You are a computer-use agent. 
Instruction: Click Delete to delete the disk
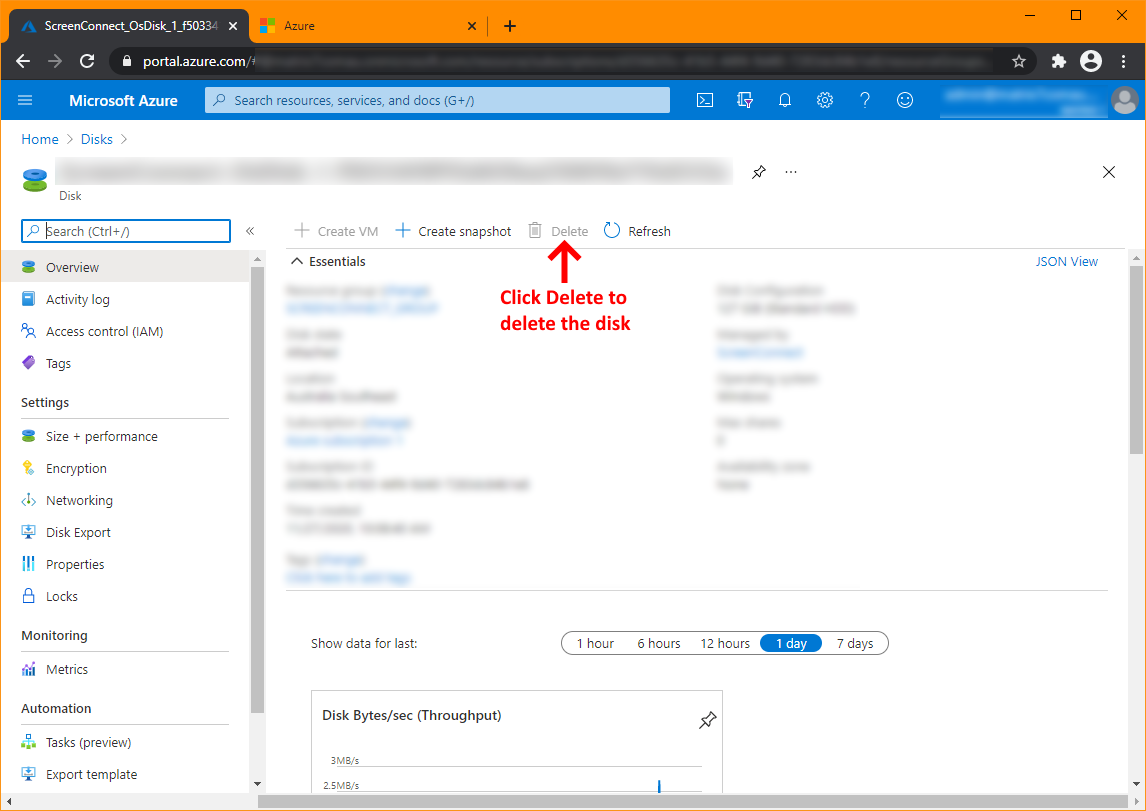tap(558, 231)
